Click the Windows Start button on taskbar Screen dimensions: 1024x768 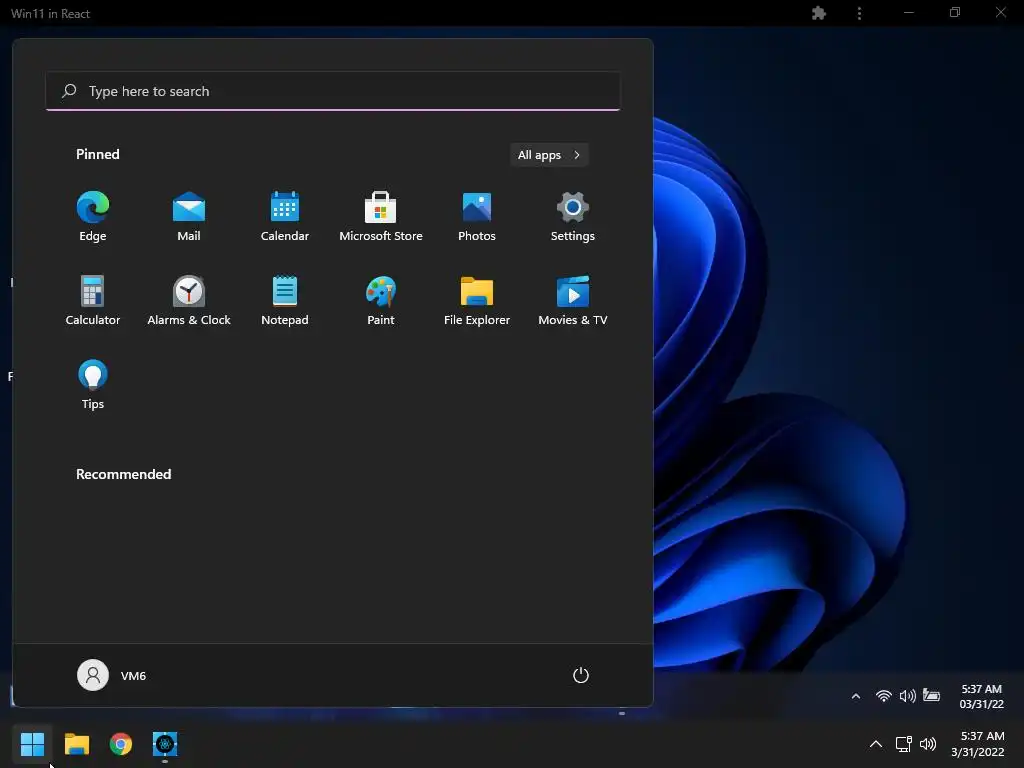coord(32,744)
